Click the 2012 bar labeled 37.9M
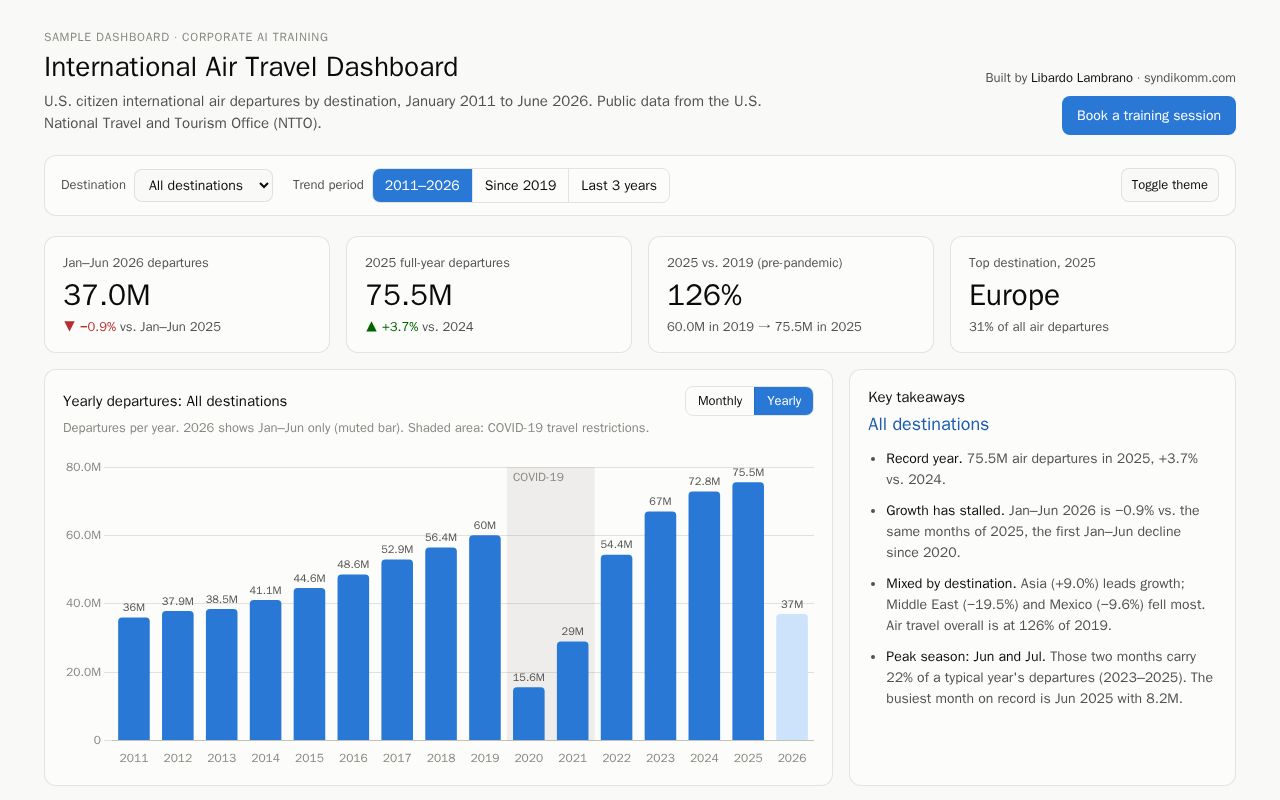The height and width of the screenshot is (800, 1280). click(x=178, y=676)
